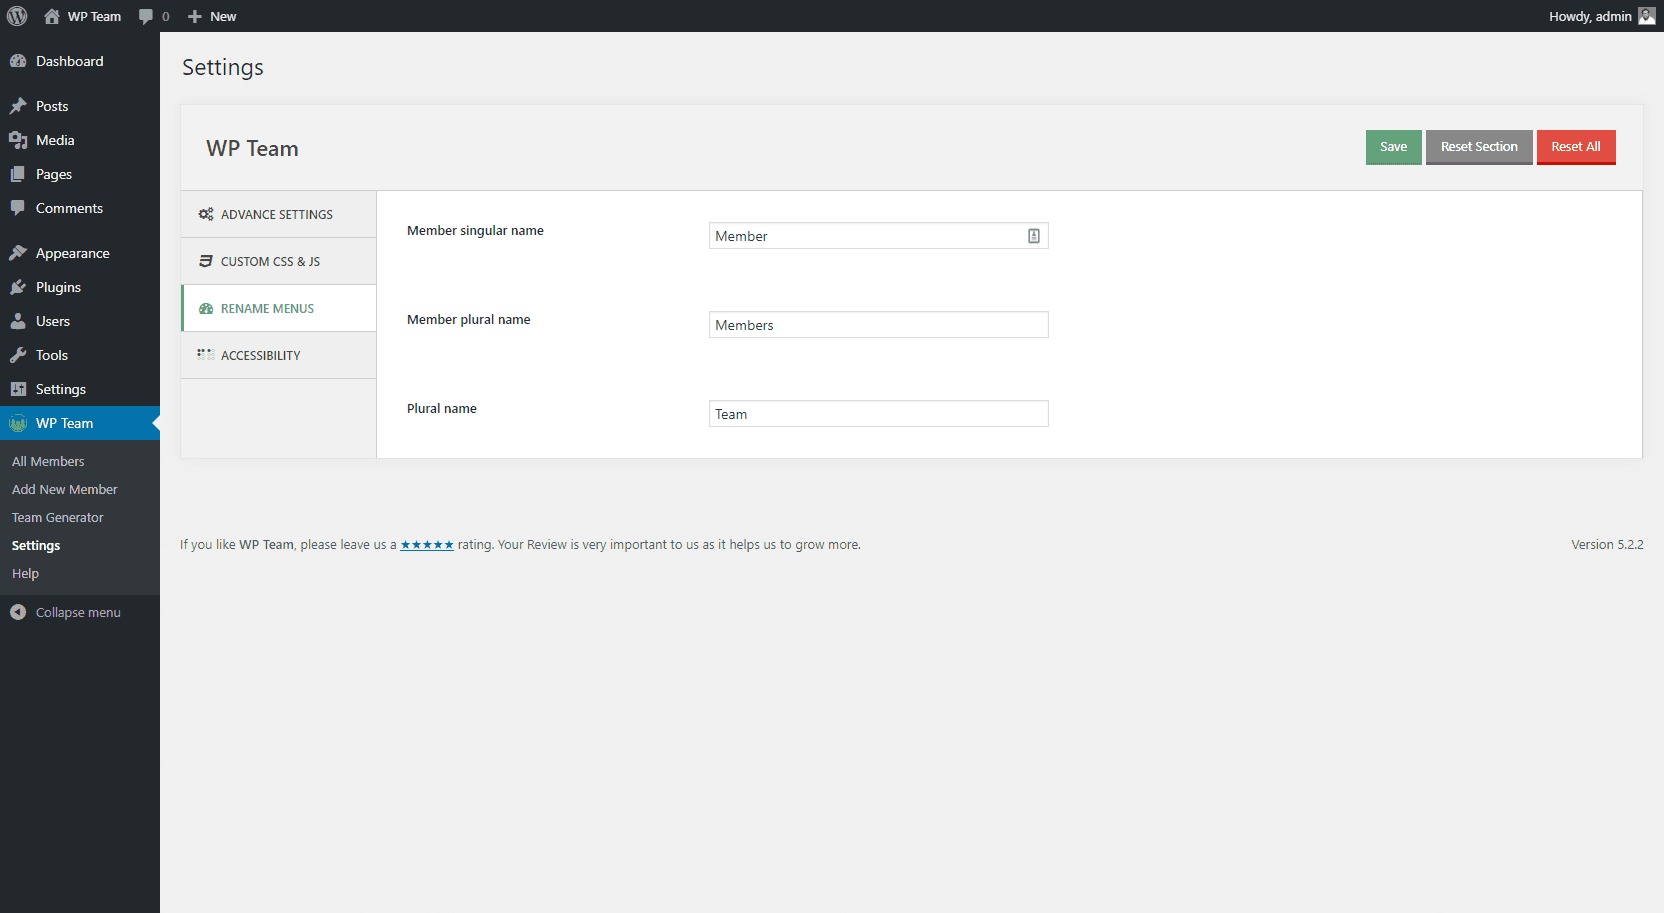1664x913 pixels.
Task: Click the red Reset All button
Action: point(1575,147)
